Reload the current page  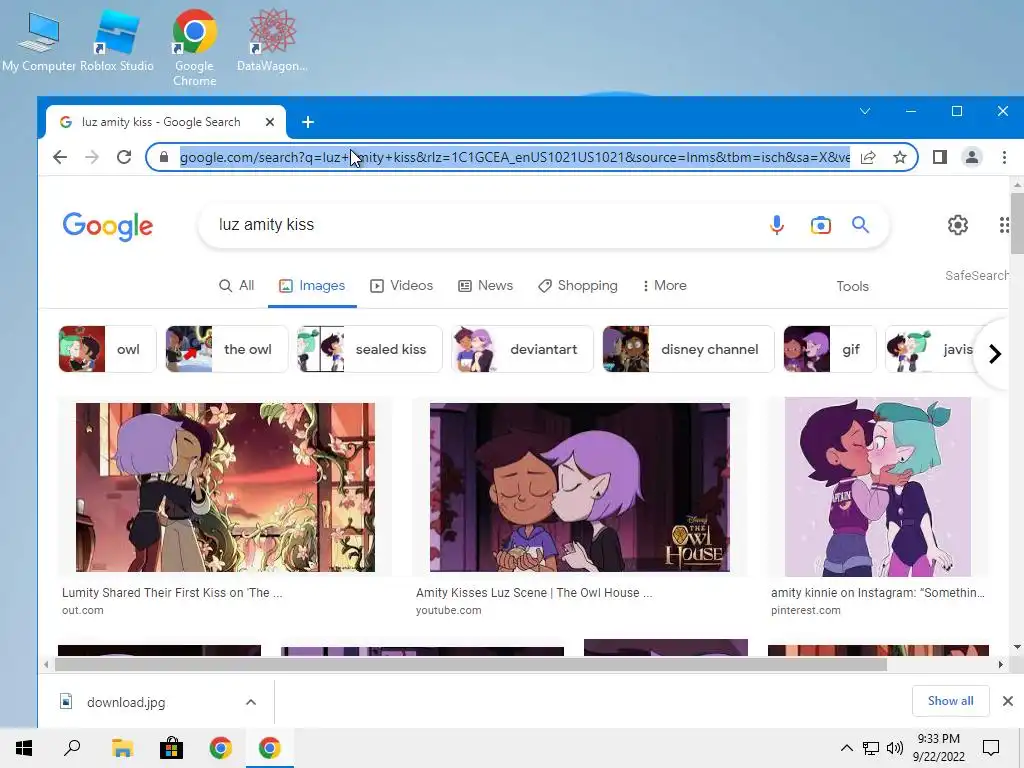(124, 157)
